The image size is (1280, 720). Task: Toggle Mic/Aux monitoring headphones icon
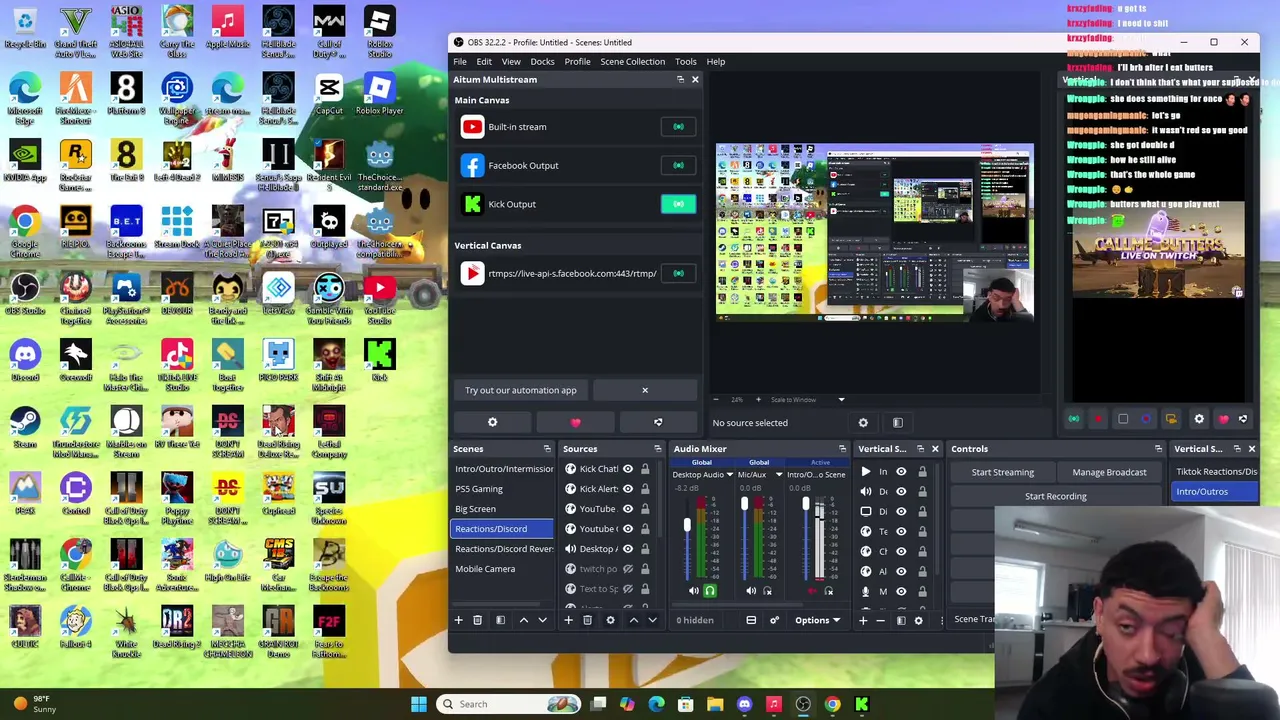click(767, 591)
